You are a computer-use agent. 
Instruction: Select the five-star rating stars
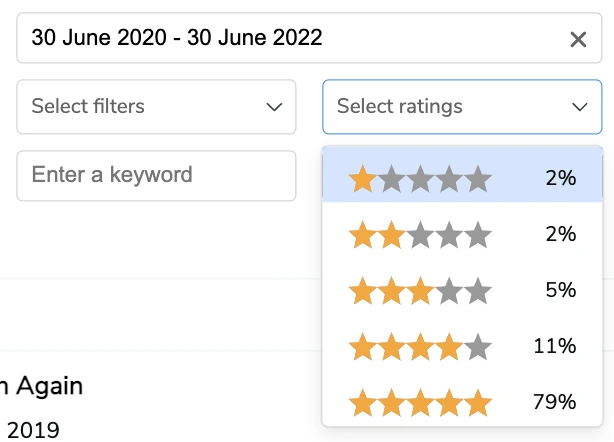[420, 404]
